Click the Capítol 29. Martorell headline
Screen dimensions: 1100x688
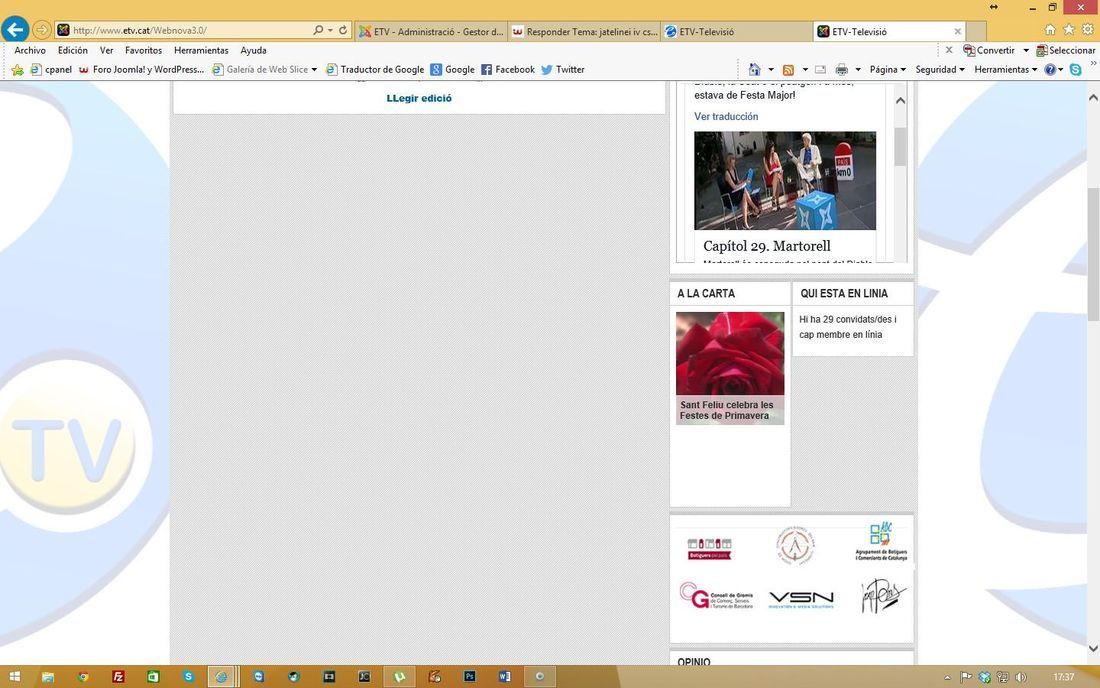(x=767, y=246)
